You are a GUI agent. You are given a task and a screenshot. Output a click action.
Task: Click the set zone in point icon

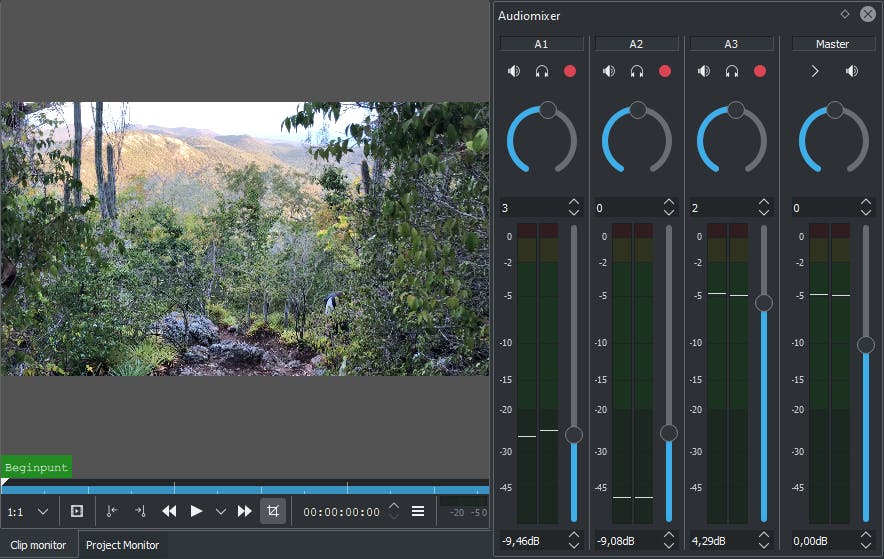(x=112, y=511)
